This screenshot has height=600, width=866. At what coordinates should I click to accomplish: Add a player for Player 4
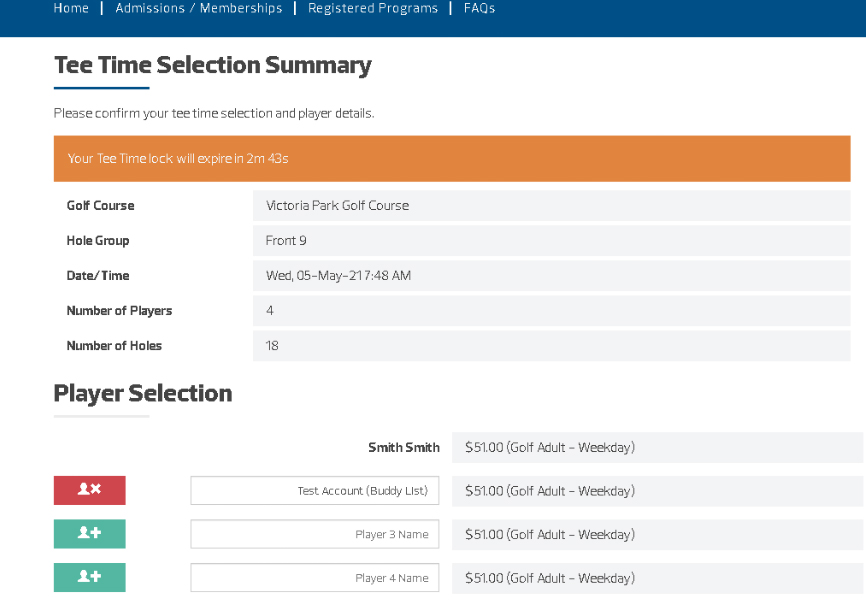89,577
